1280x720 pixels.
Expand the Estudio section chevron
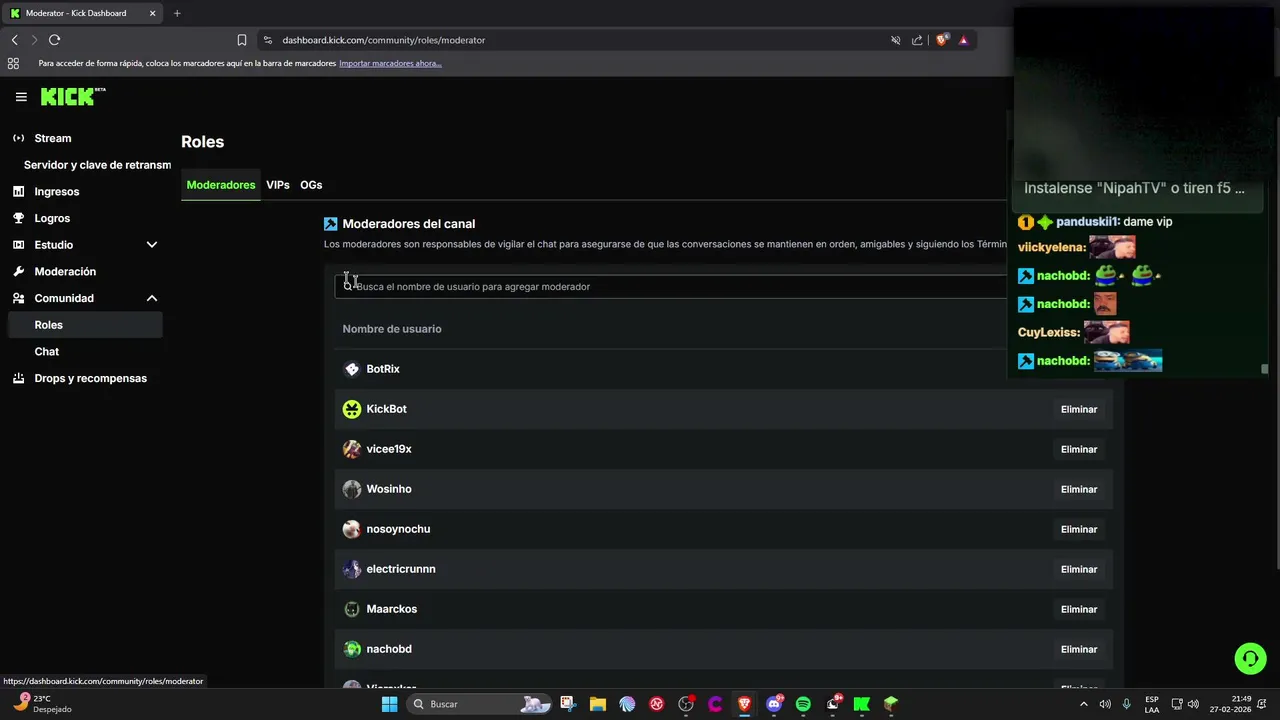tap(152, 244)
